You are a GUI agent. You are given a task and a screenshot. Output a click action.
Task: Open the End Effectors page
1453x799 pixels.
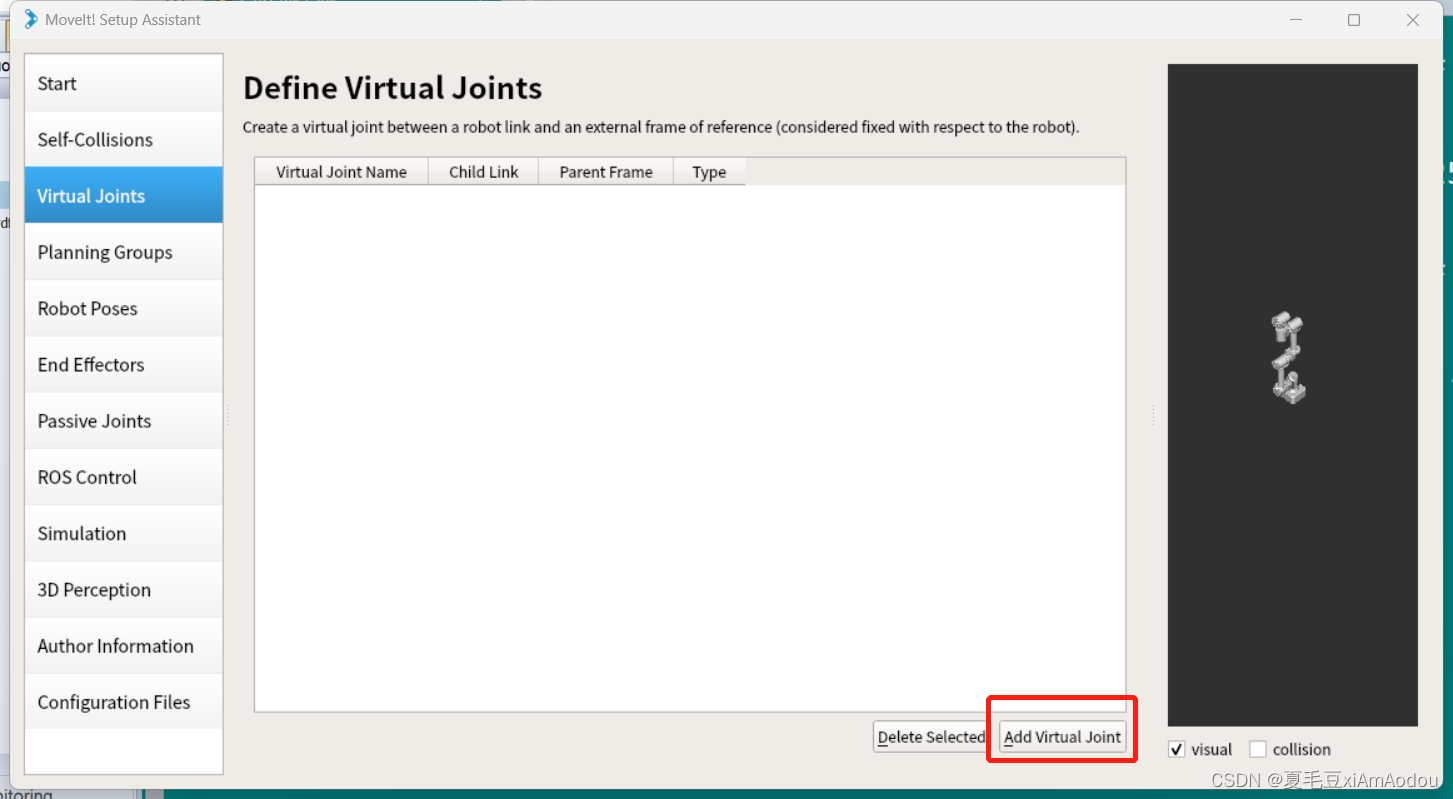tap(124, 364)
